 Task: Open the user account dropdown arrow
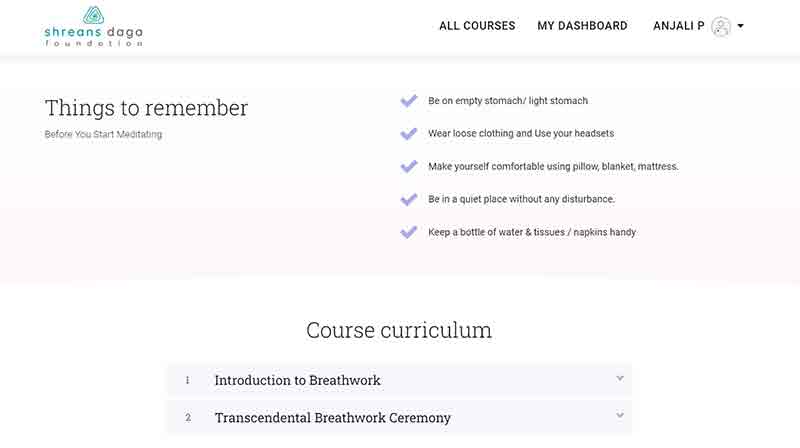(x=741, y=27)
